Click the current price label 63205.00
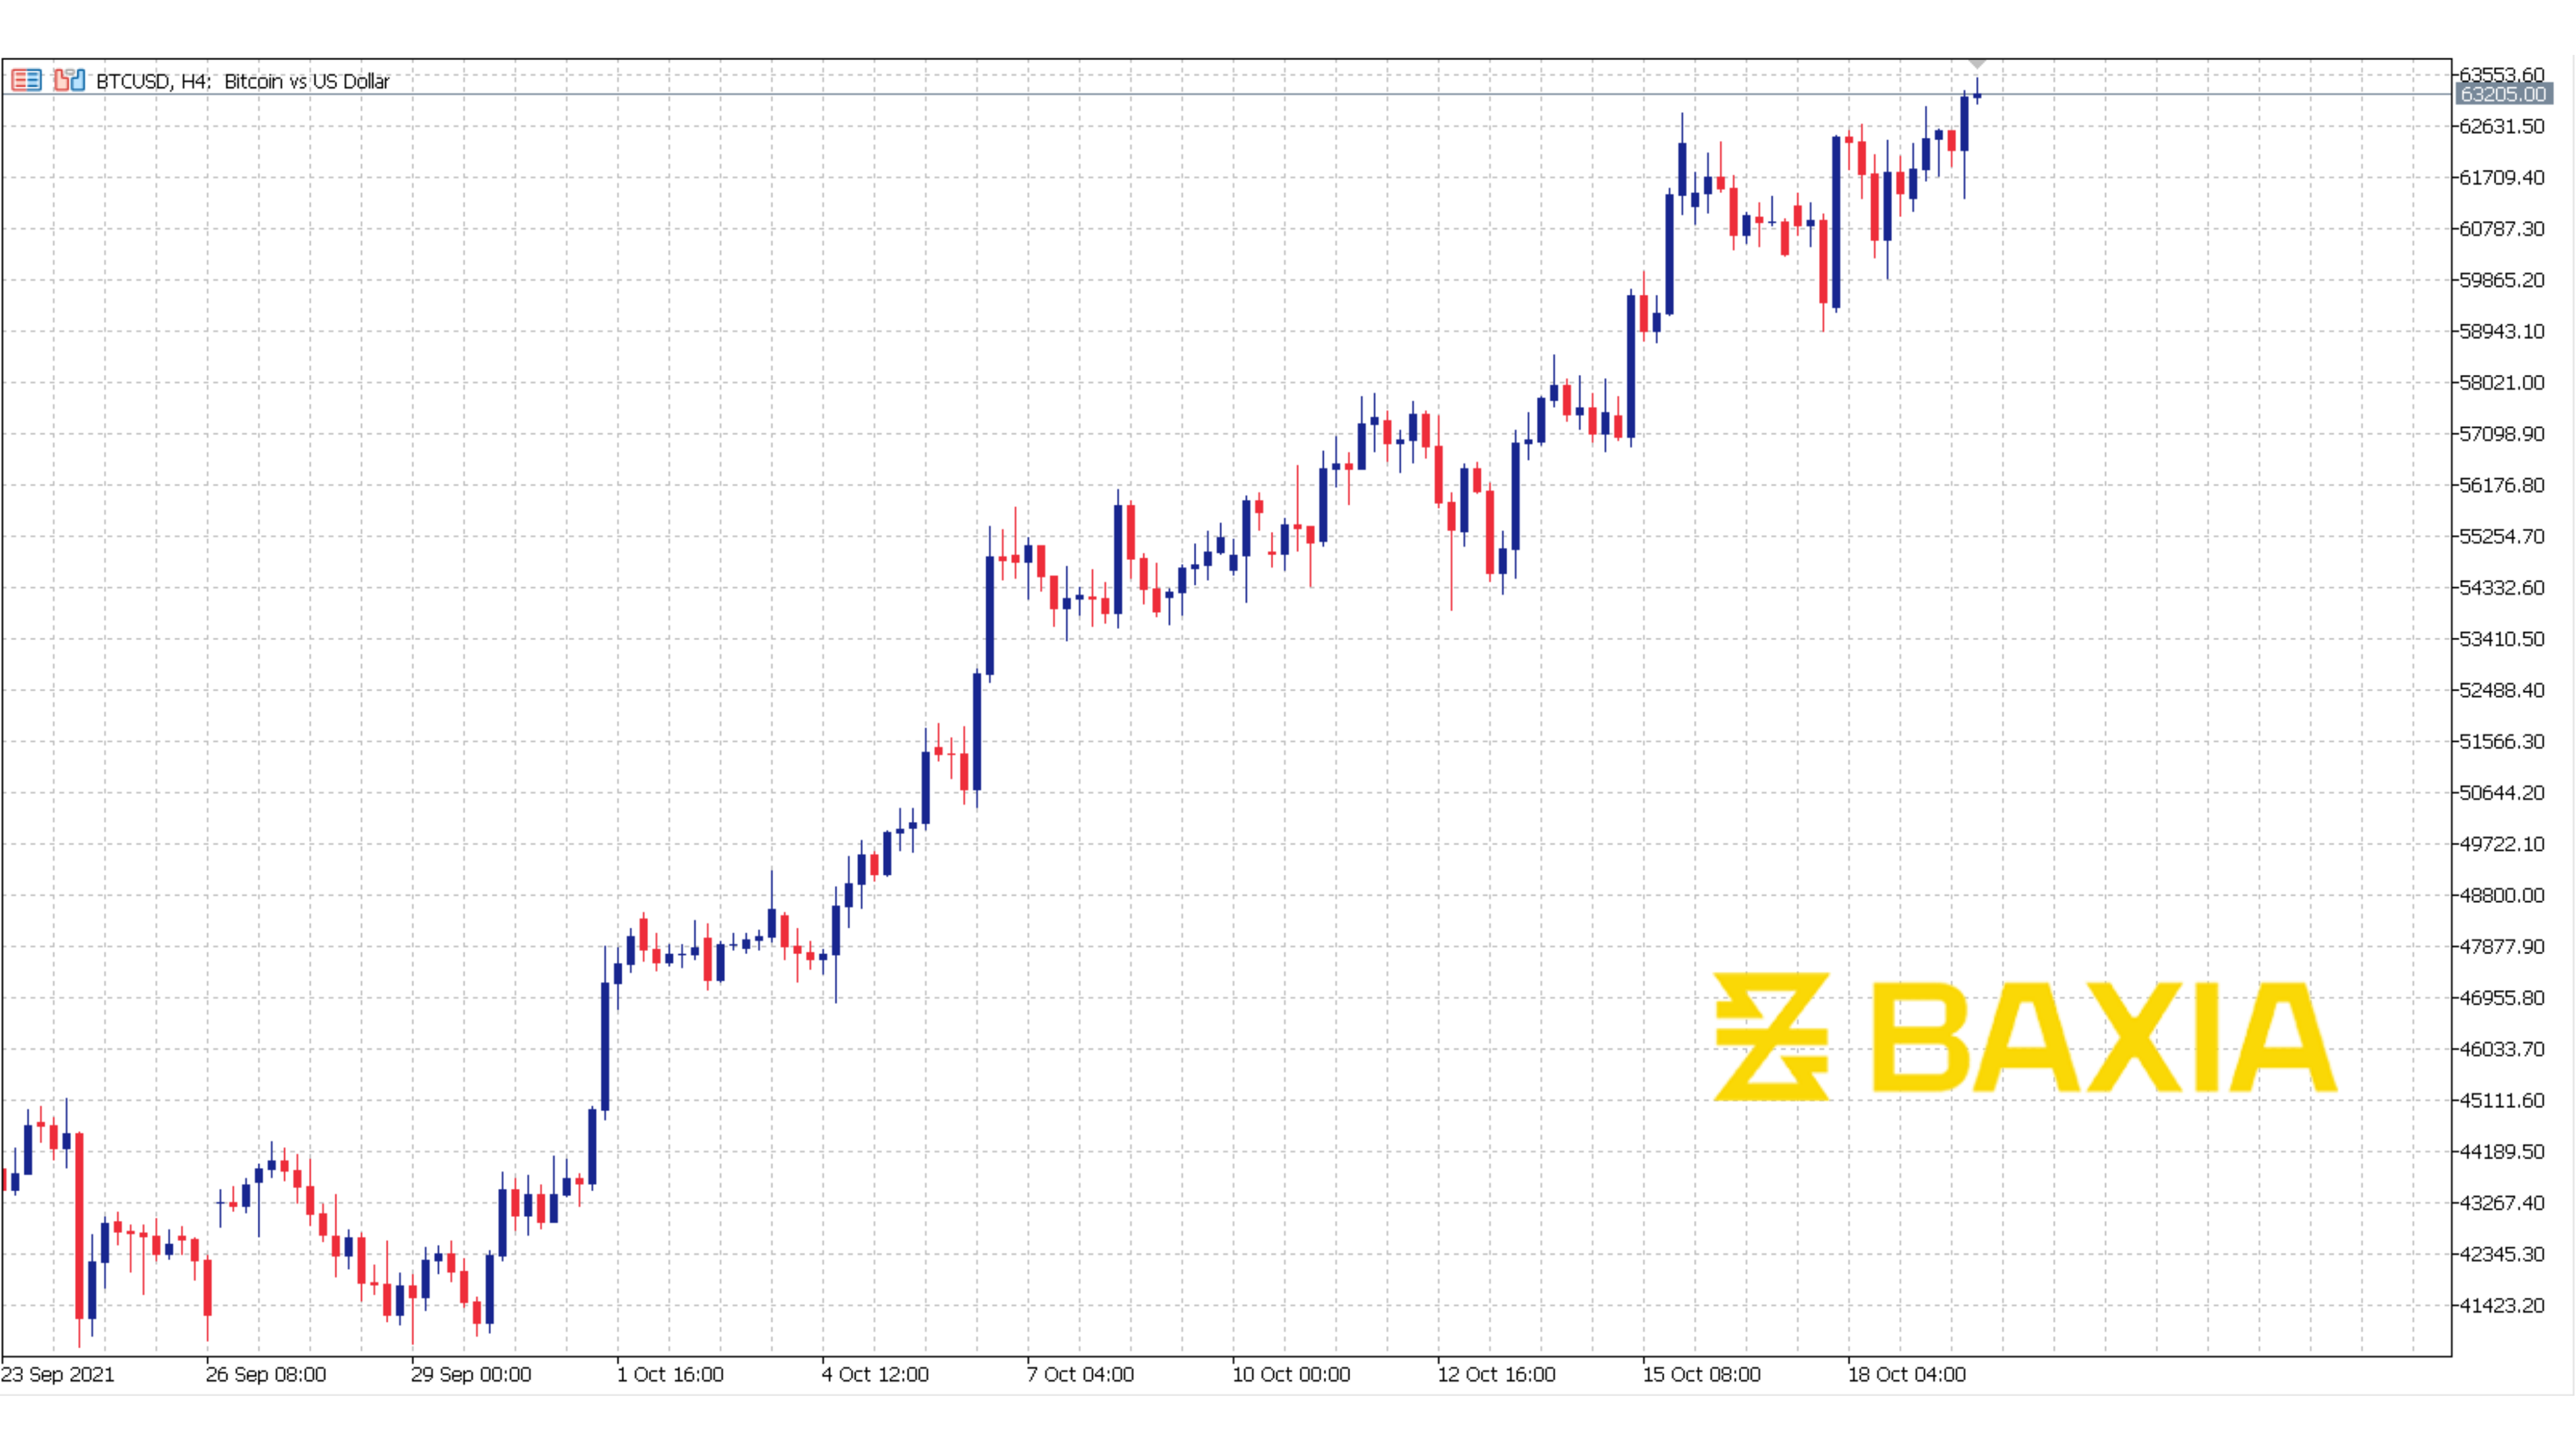 point(2504,94)
